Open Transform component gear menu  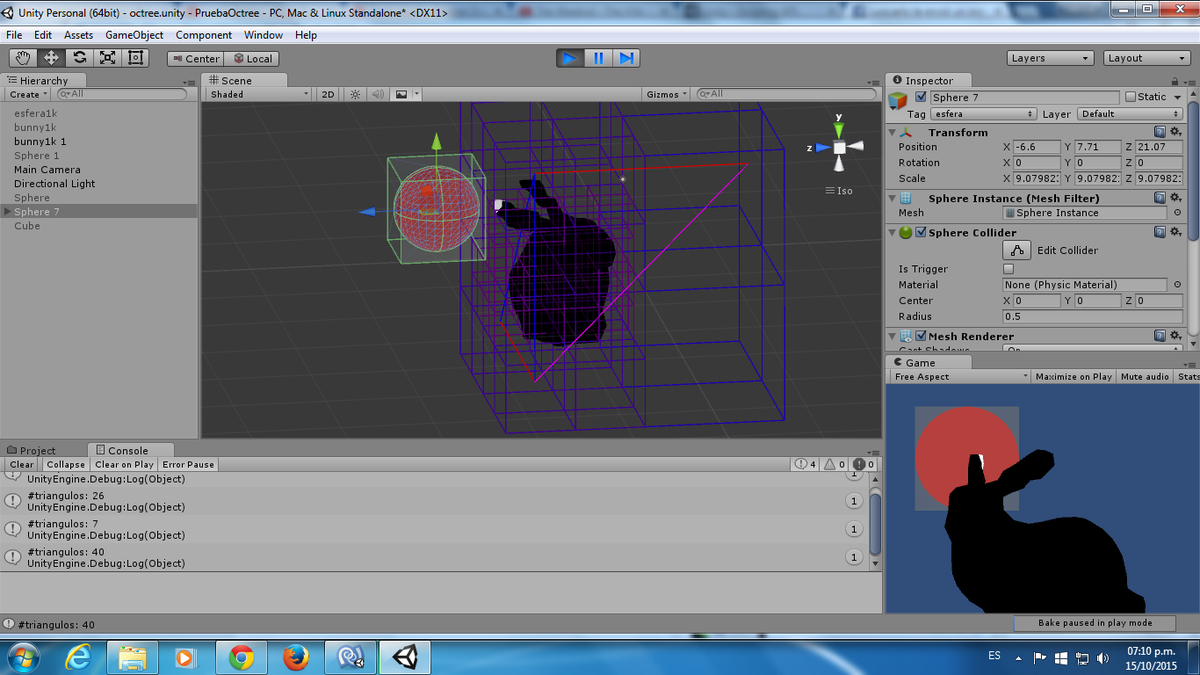tap(1175, 132)
